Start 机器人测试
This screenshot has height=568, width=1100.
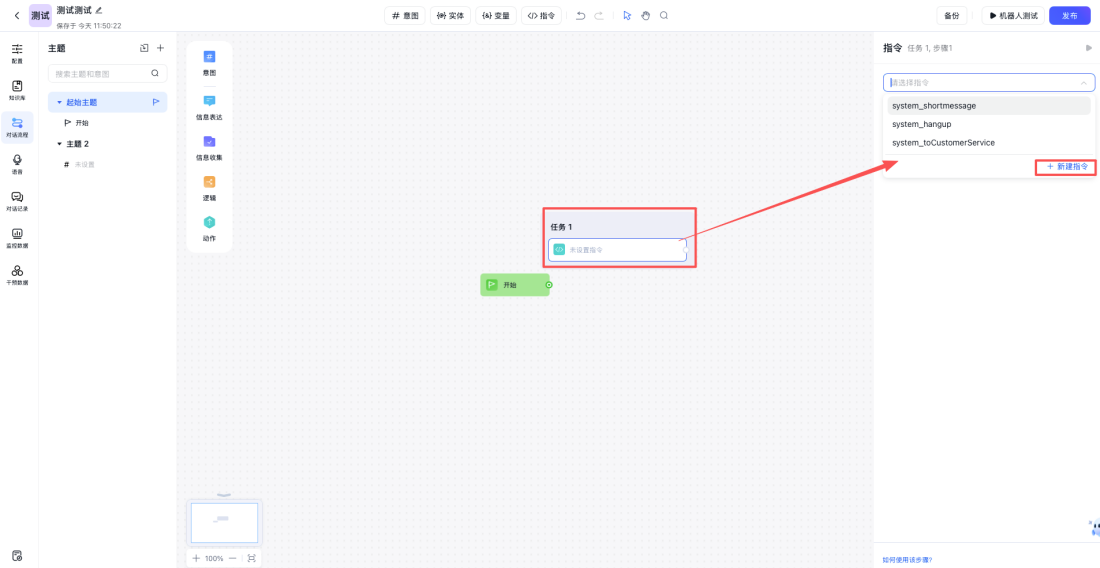(x=1014, y=15)
